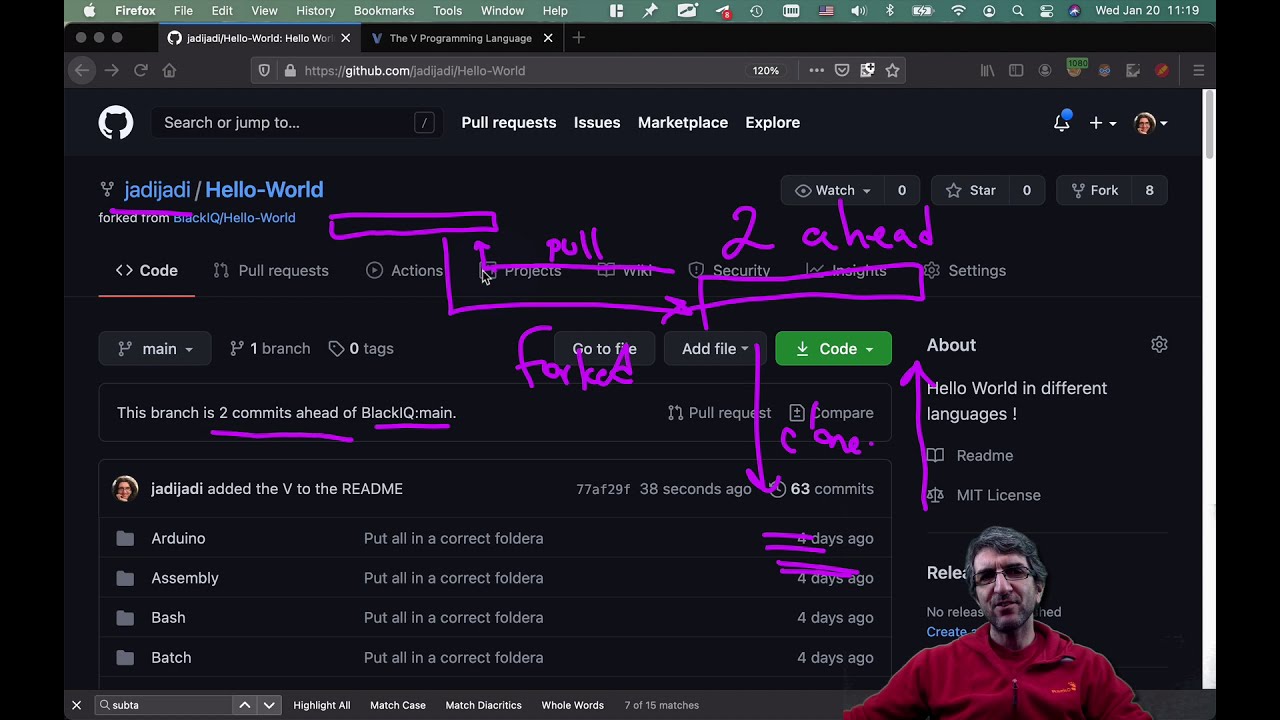Viewport: 1280px width, 720px height.
Task: Toggle Match Diacritics in find bar
Action: coord(483,705)
